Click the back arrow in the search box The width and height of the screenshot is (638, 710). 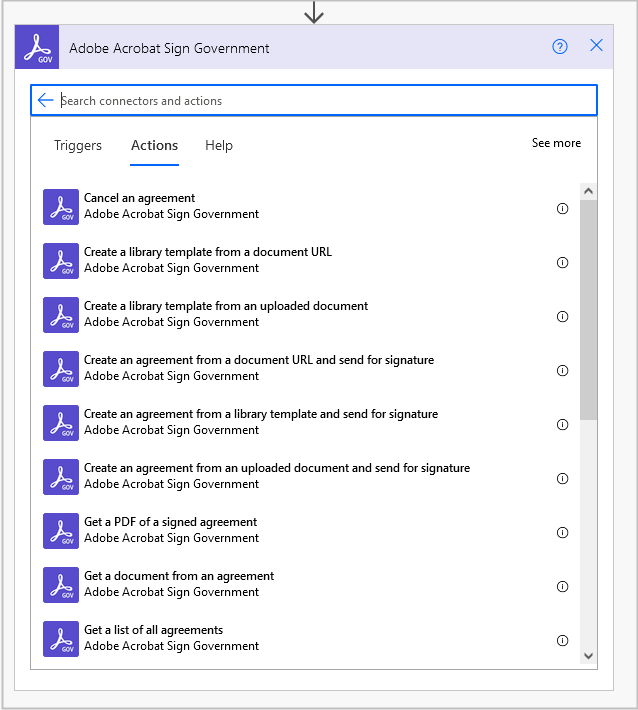(x=45, y=100)
